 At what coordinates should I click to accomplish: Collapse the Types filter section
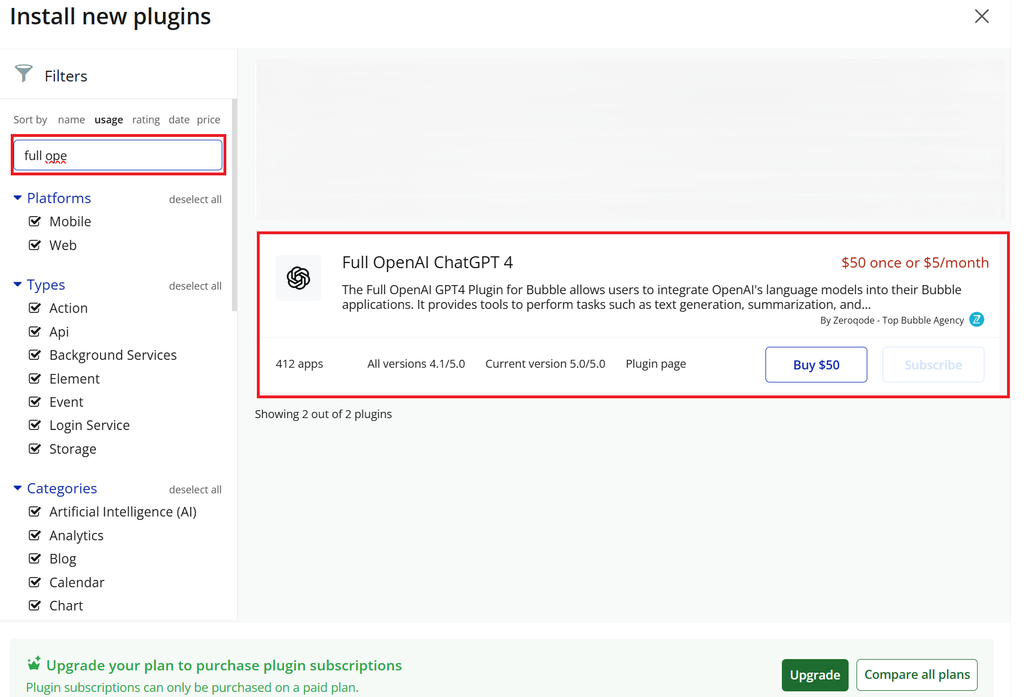18,285
